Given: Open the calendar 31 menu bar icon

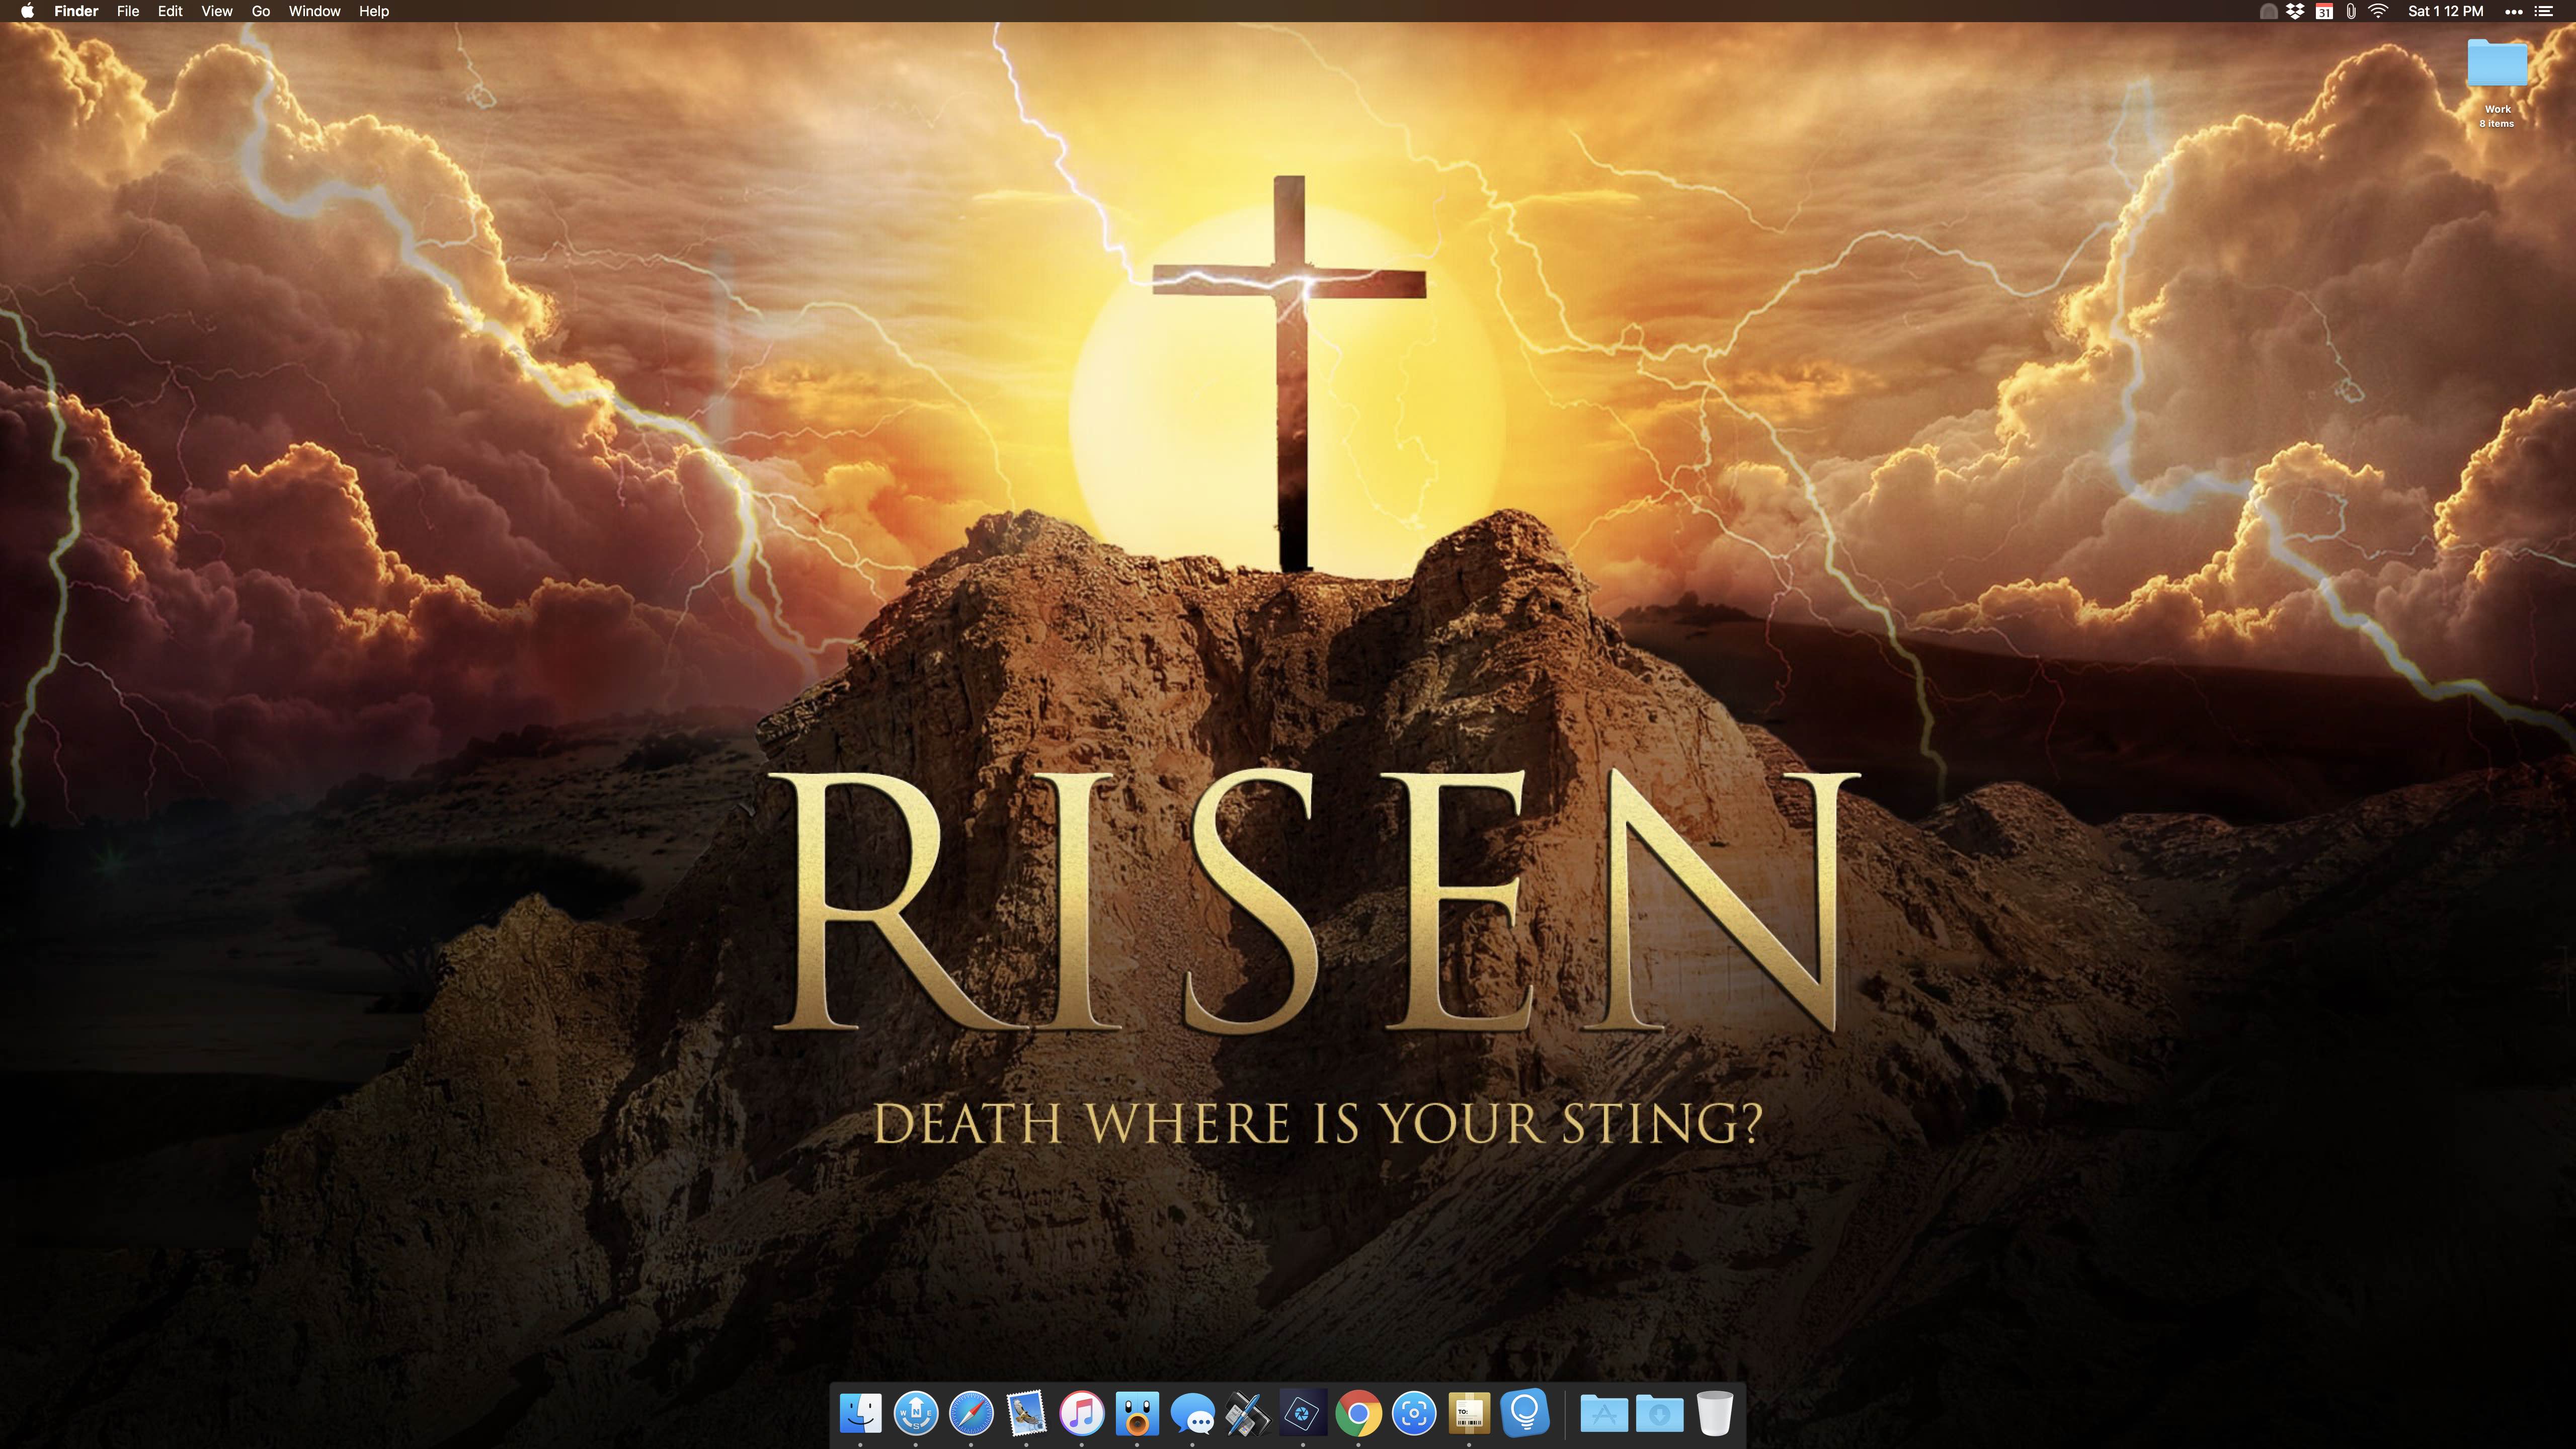Looking at the screenshot, I should click(x=2324, y=11).
